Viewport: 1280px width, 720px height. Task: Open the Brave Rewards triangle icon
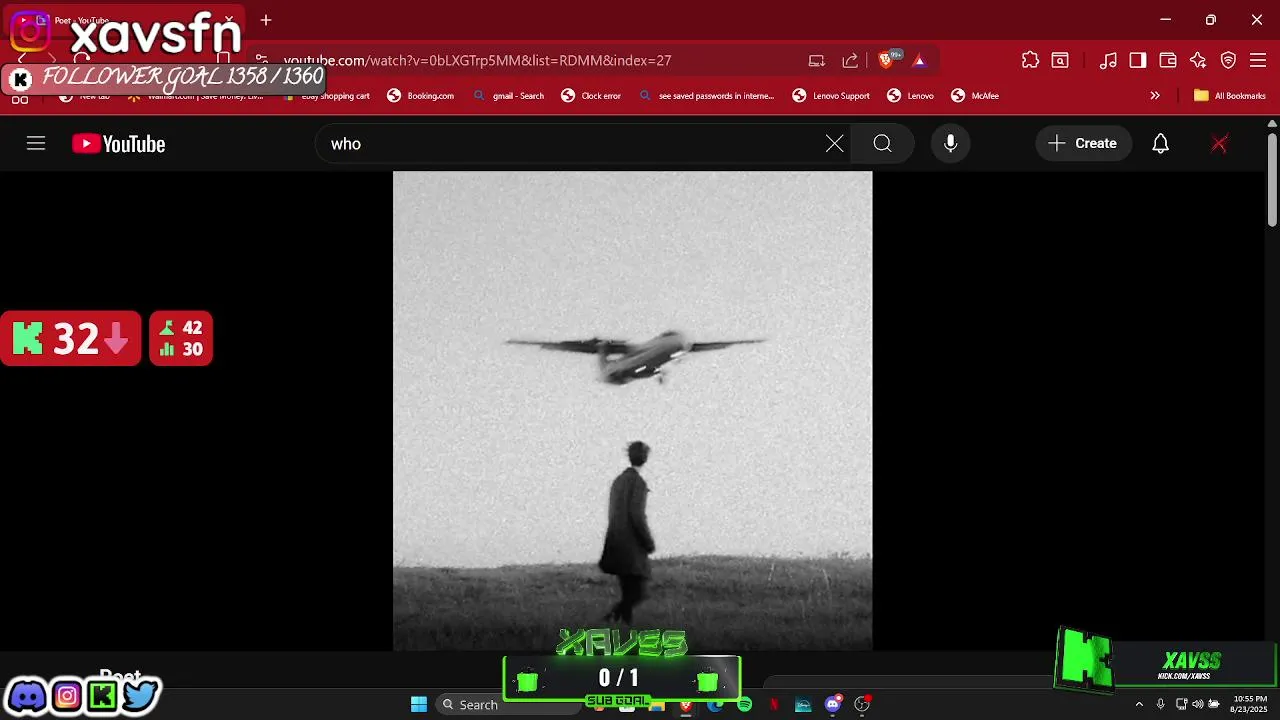coord(919,60)
